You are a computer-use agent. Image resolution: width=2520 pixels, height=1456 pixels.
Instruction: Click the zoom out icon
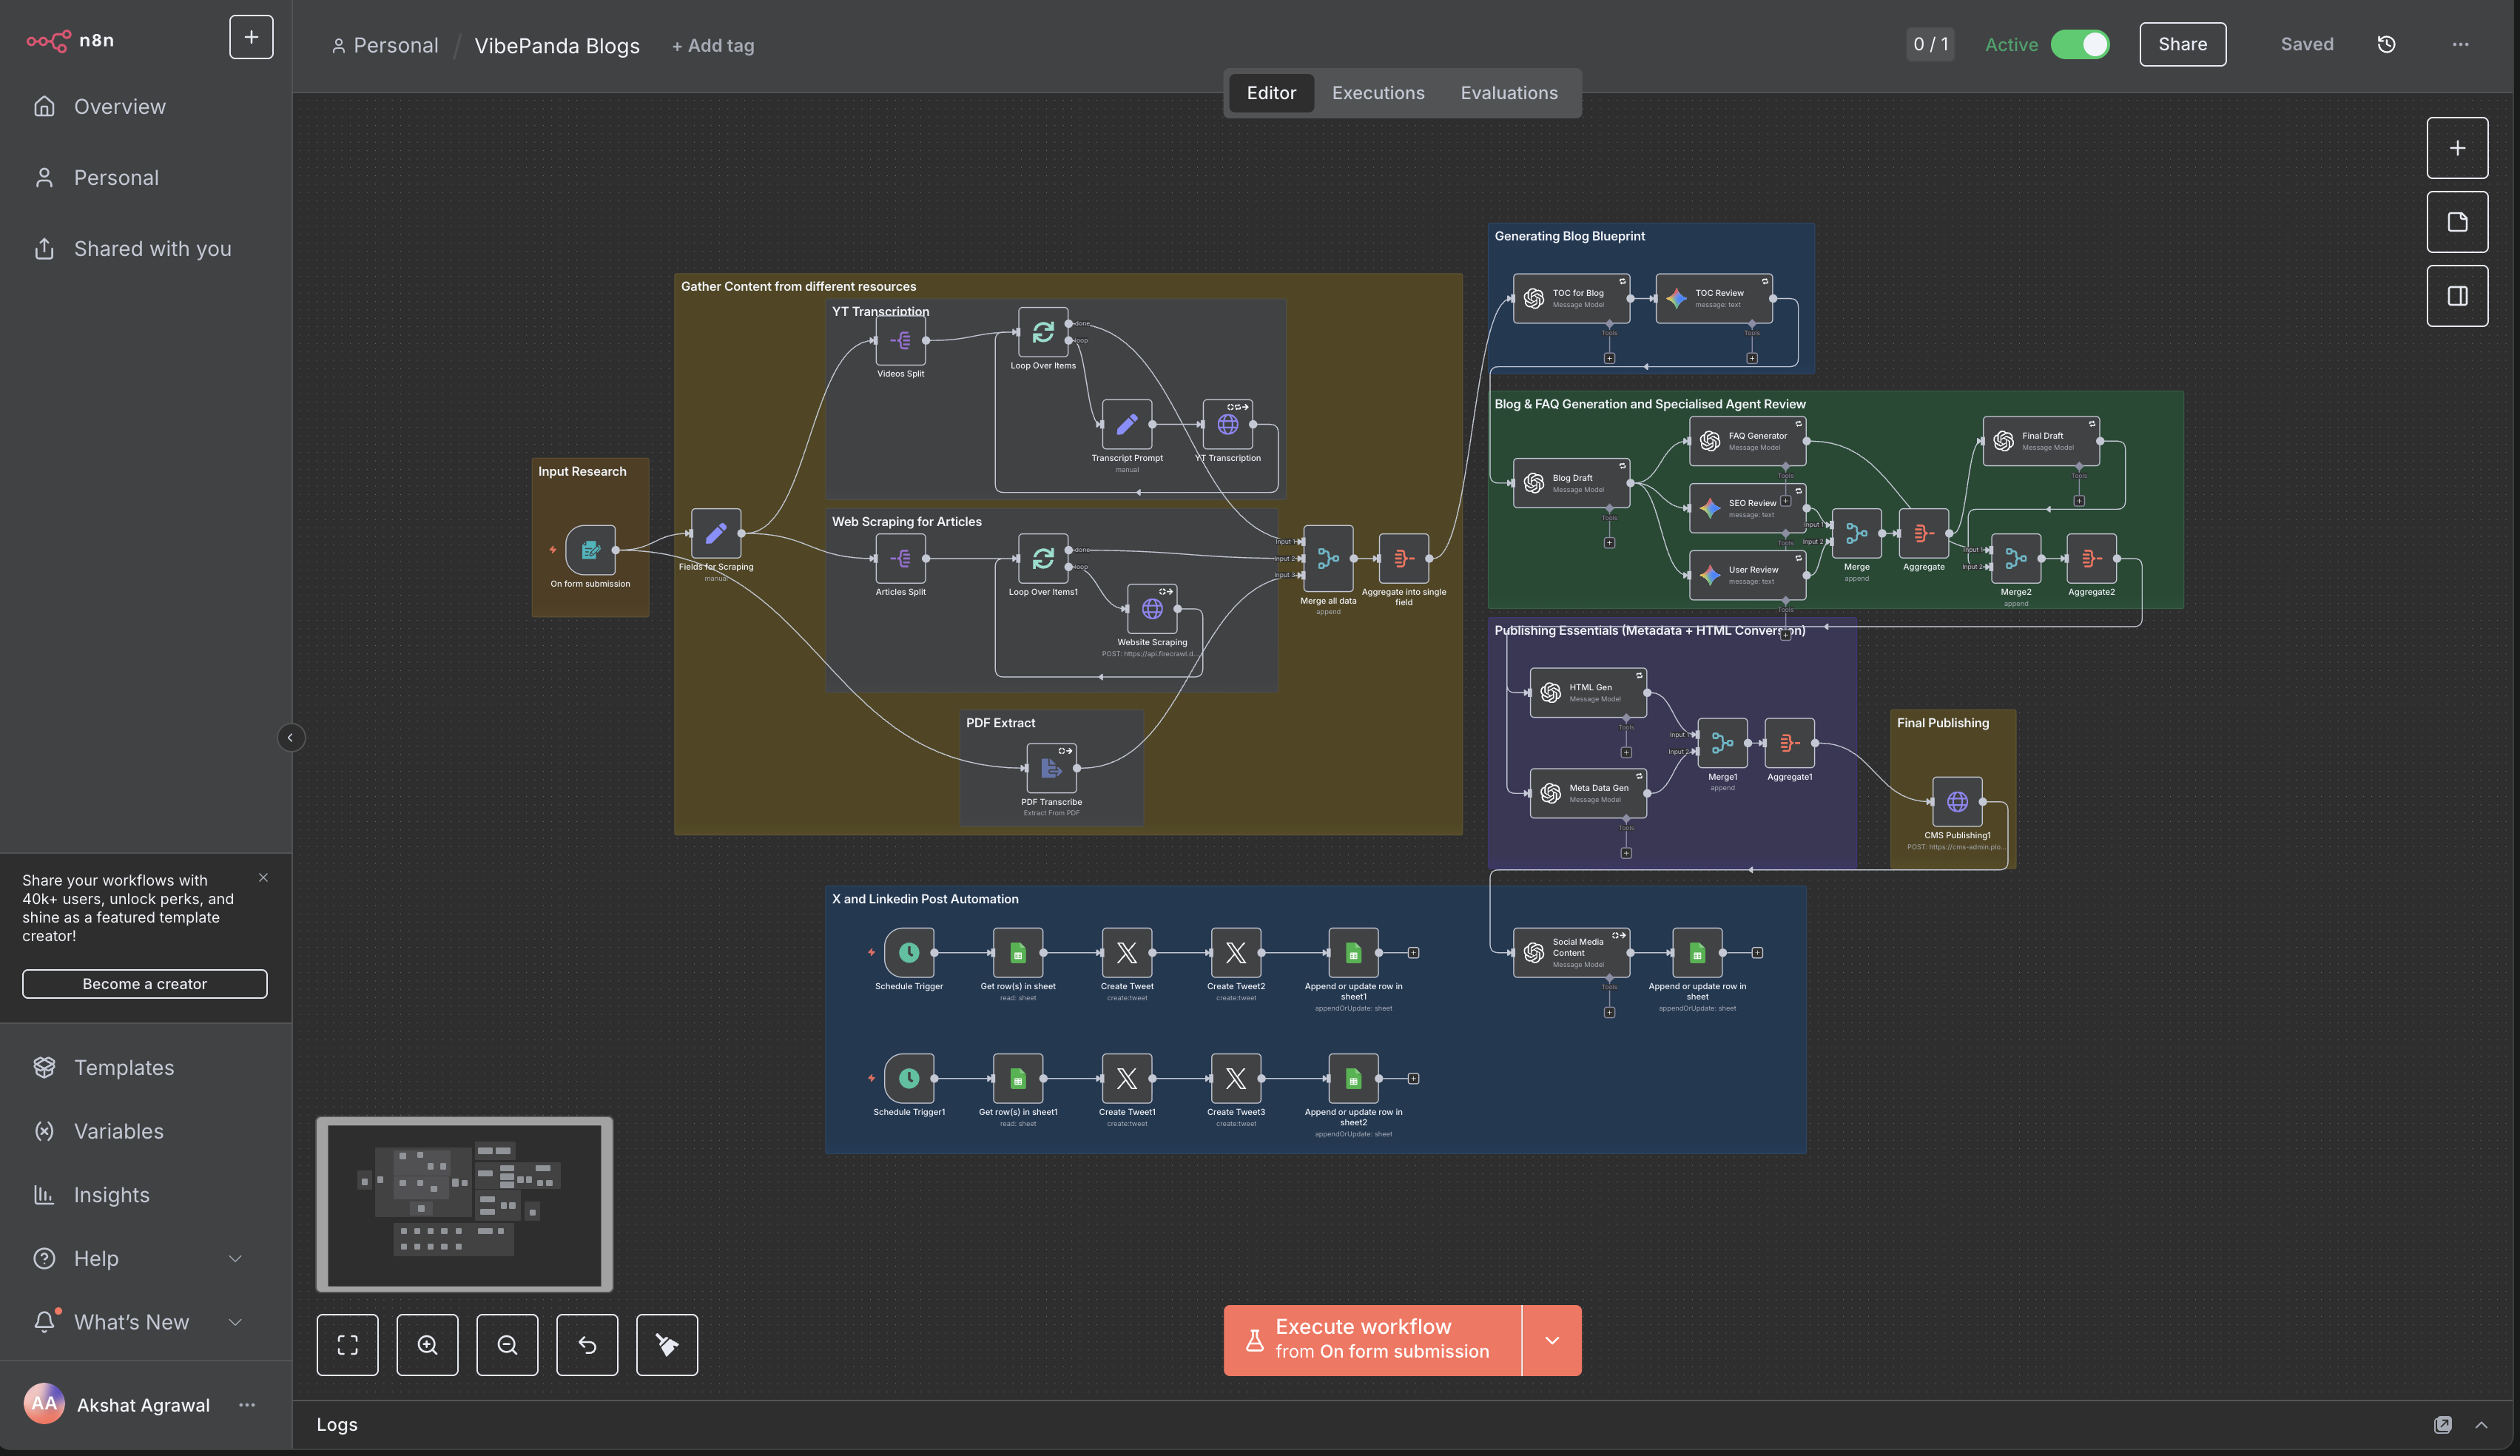click(507, 1344)
